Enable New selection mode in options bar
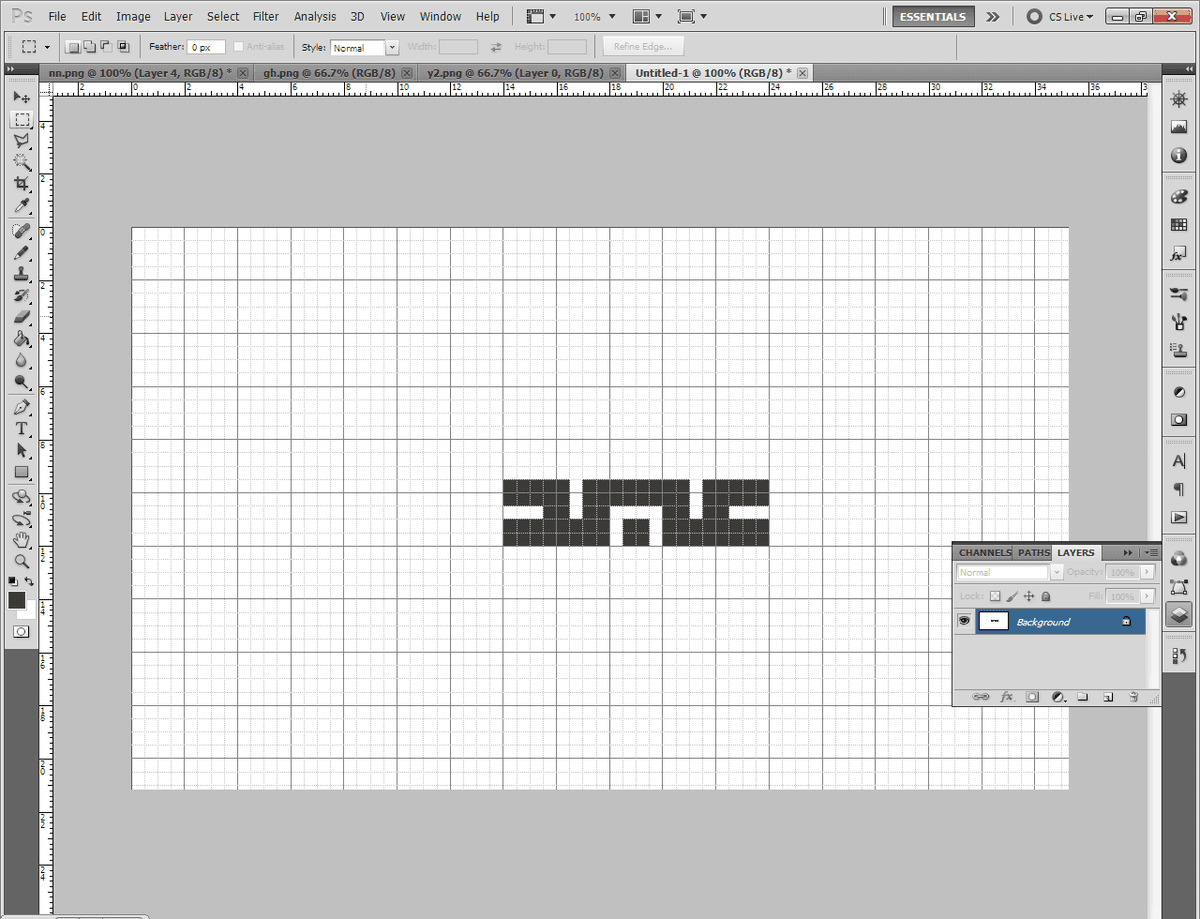 [x=73, y=47]
